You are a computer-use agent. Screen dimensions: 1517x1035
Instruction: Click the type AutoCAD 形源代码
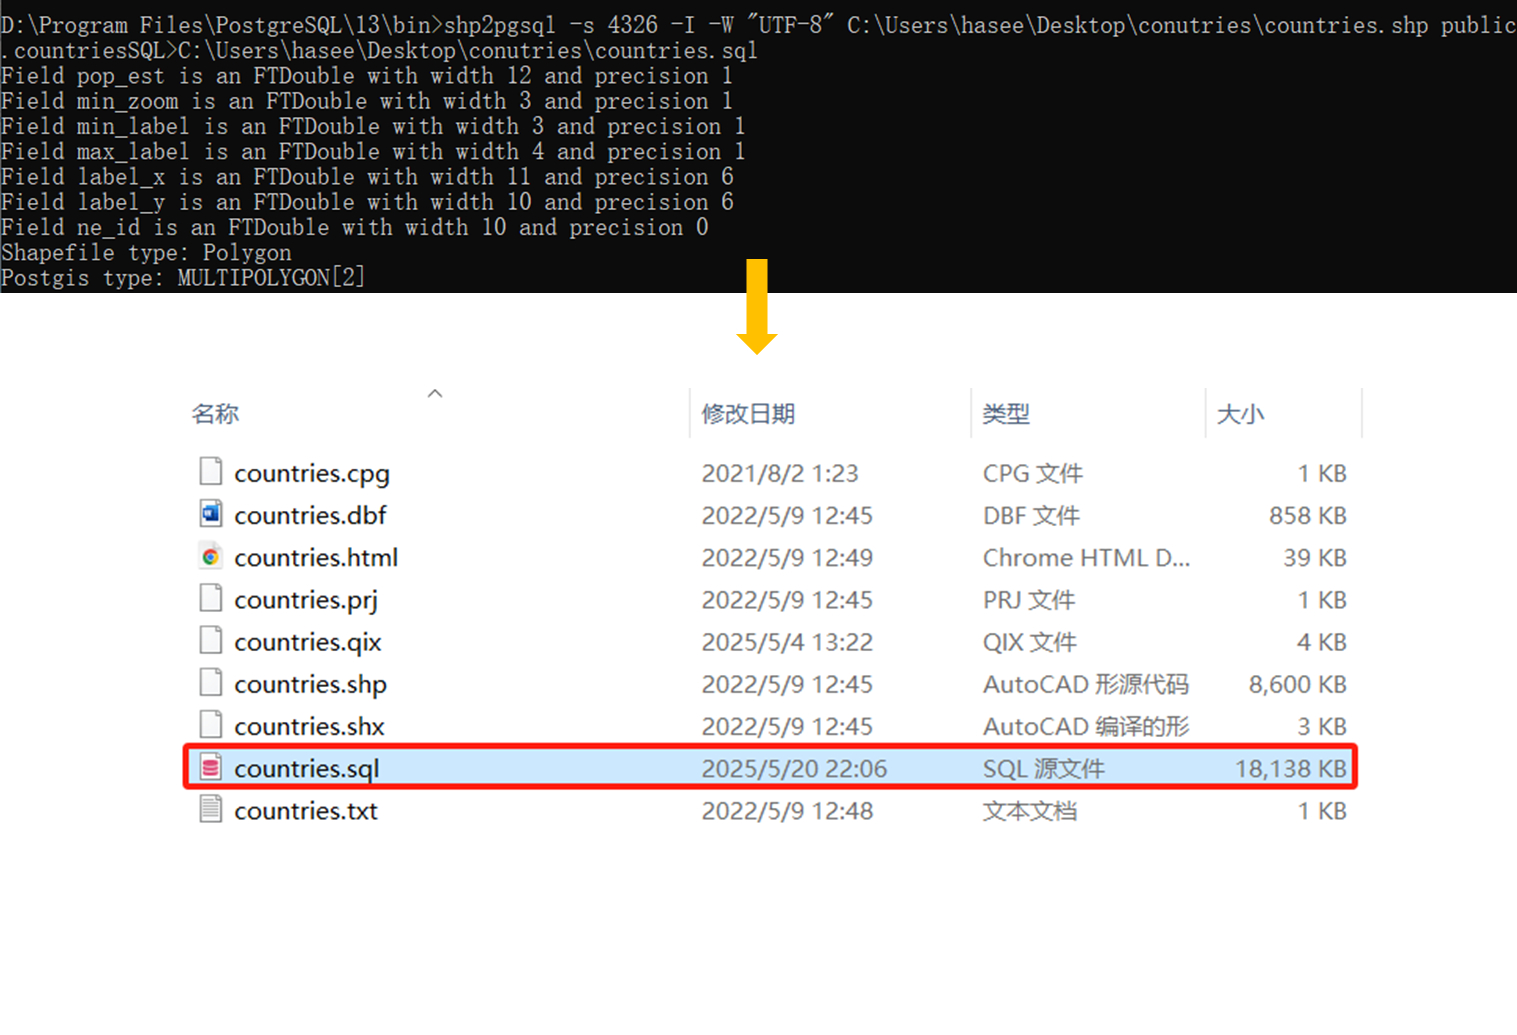(1086, 684)
